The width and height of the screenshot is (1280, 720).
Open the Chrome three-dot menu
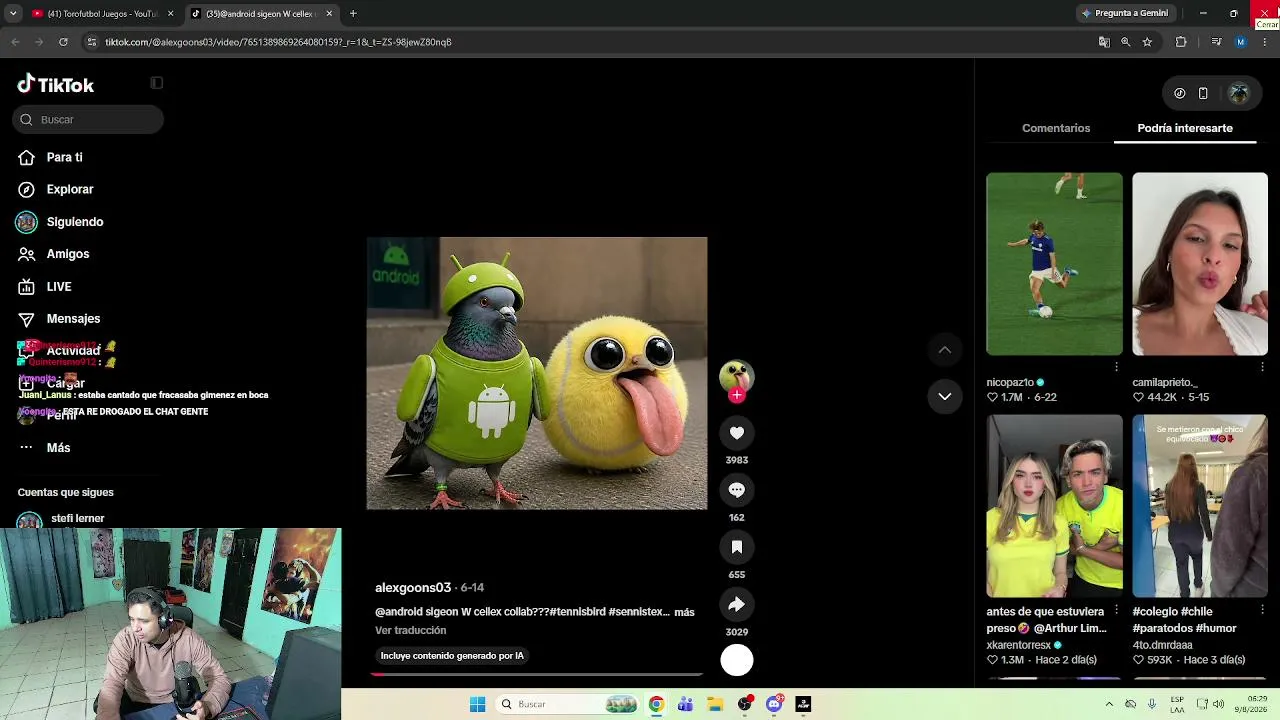tap(1265, 42)
